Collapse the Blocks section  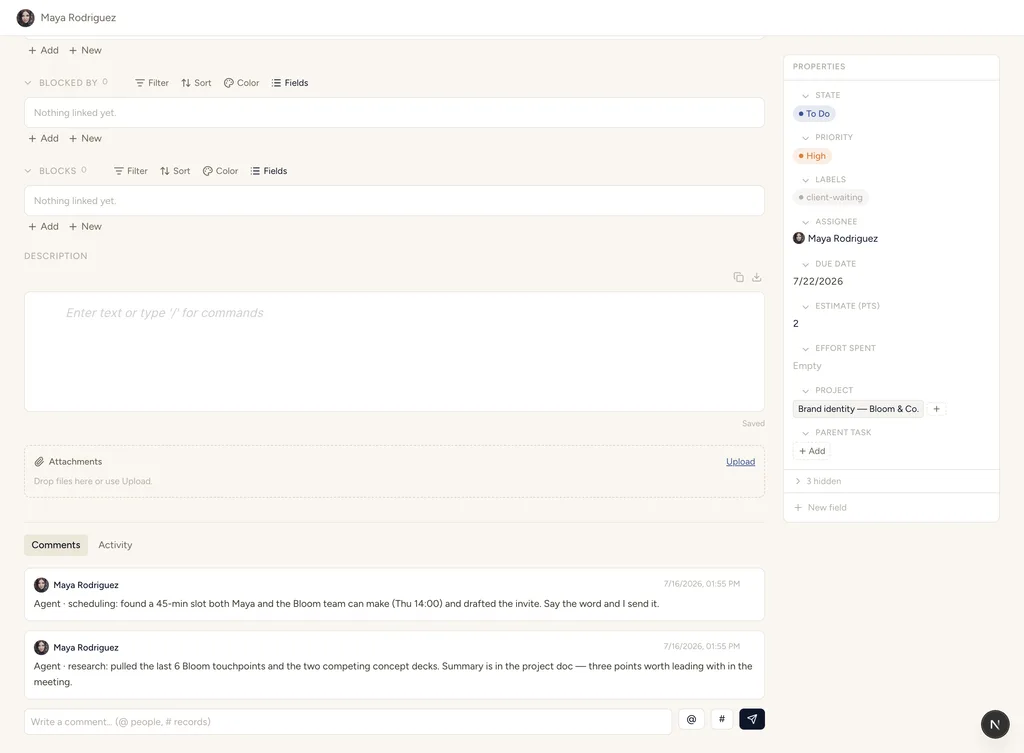[28, 171]
